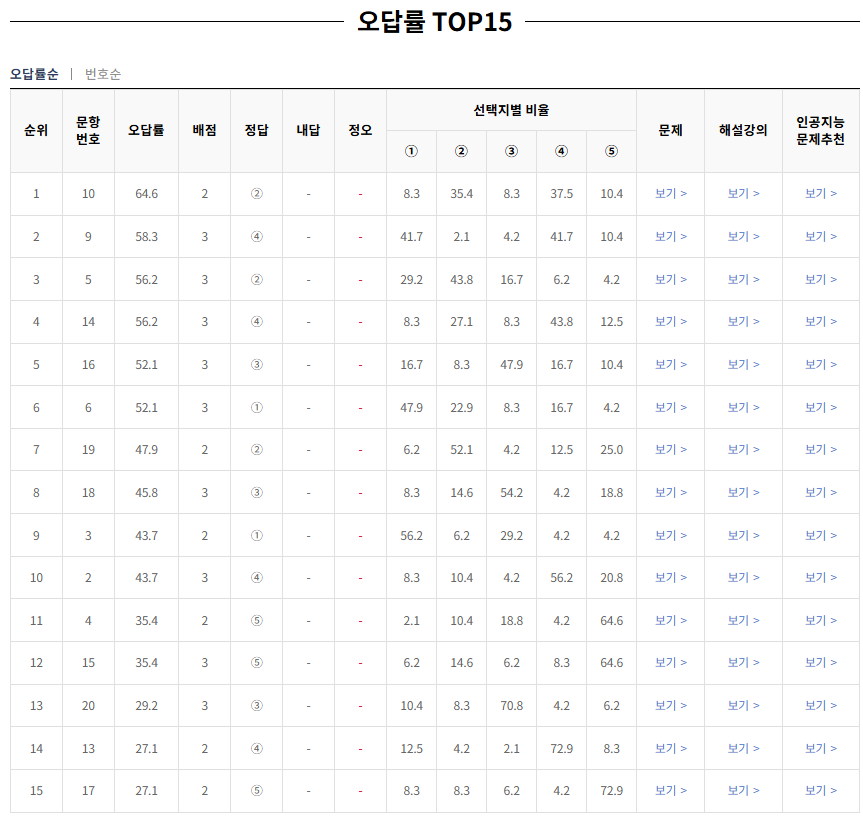Open 해설강의 보기 link for rank 1

(743, 194)
